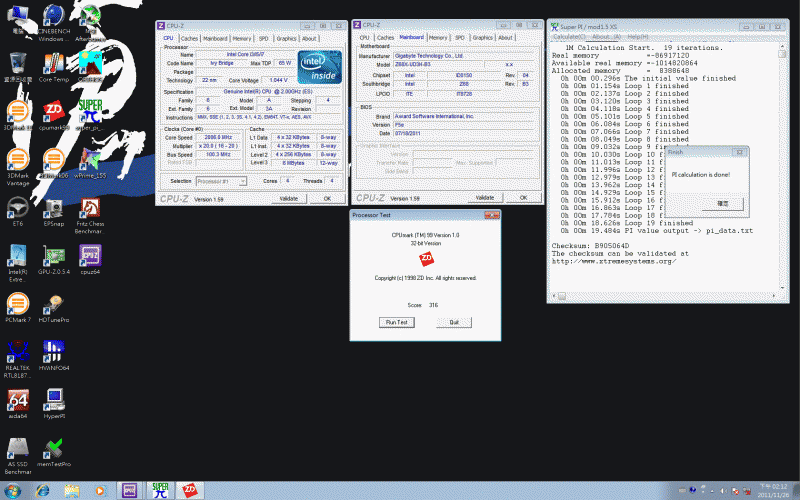Viewport: 800px width, 500px height.
Task: Switch to CPU tab in right CPU-Z
Action: (364, 38)
